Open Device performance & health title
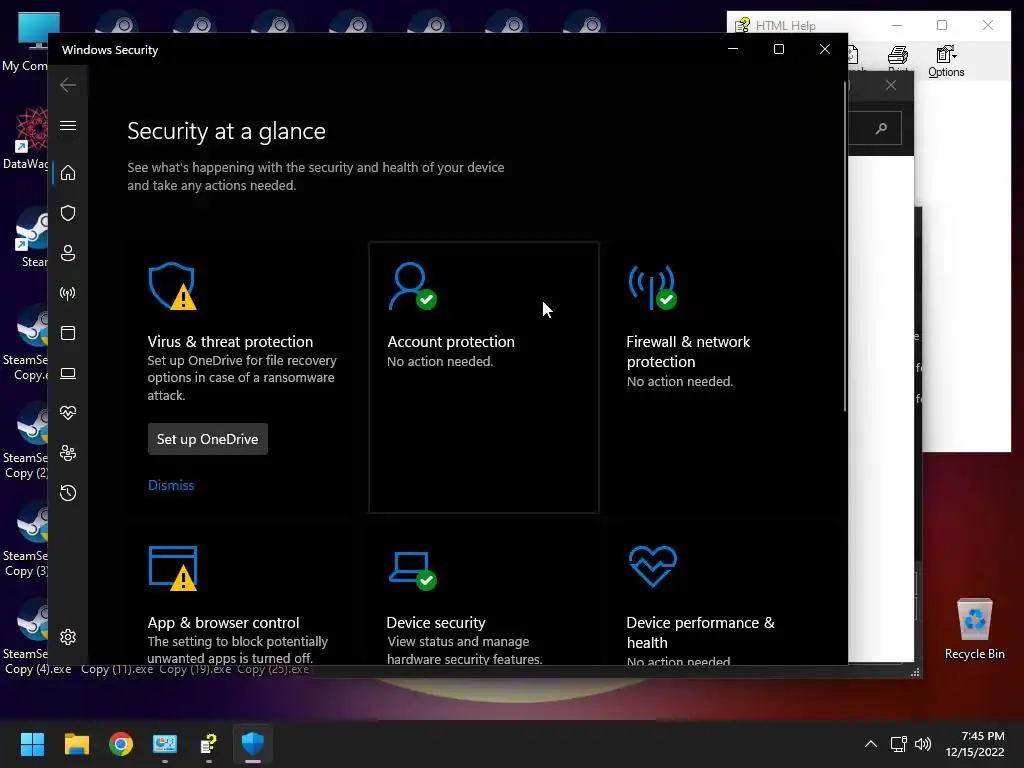 701,632
